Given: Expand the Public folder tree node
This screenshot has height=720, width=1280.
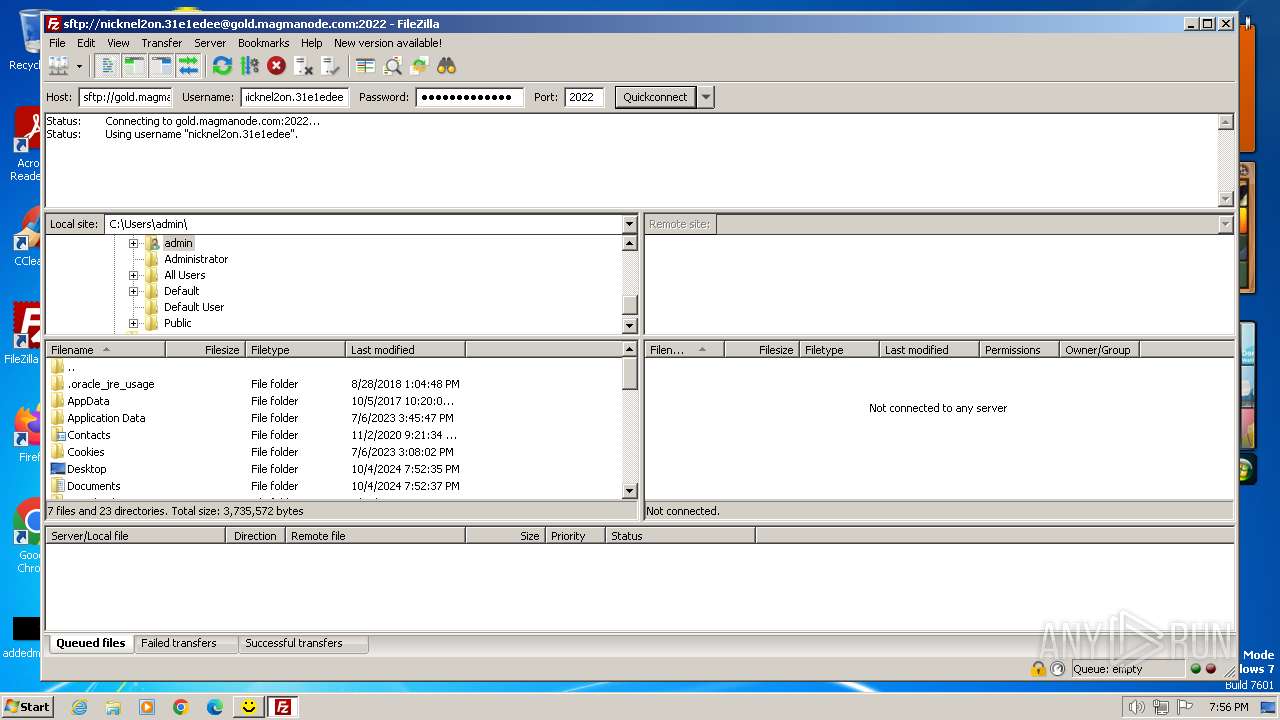Looking at the screenshot, I should tap(133, 323).
